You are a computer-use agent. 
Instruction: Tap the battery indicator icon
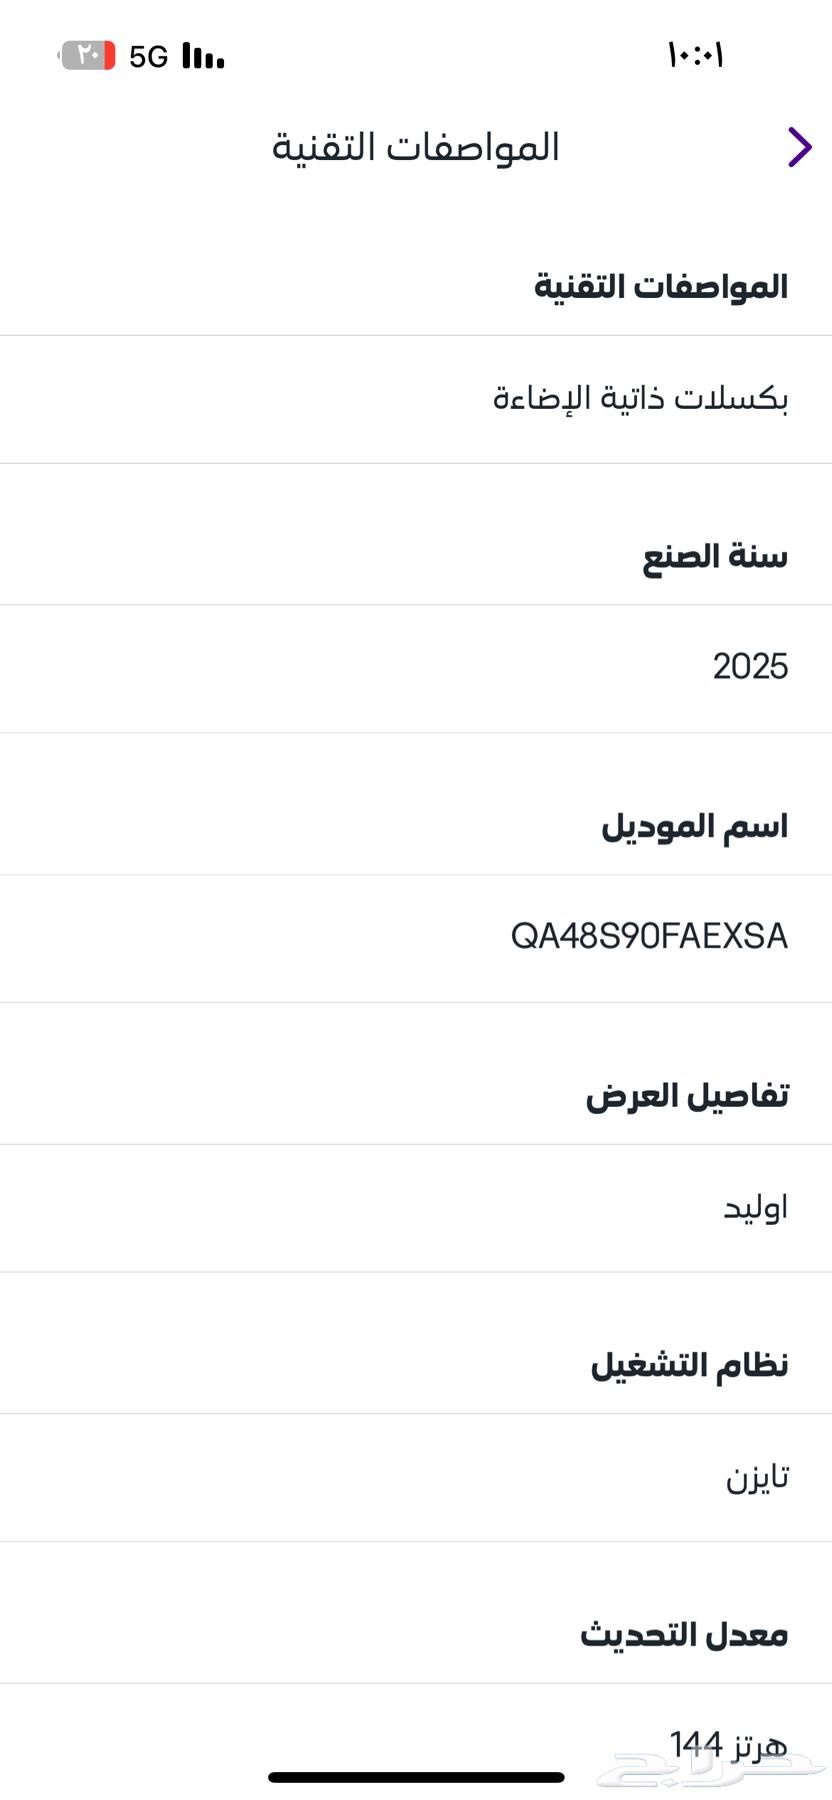click(87, 55)
